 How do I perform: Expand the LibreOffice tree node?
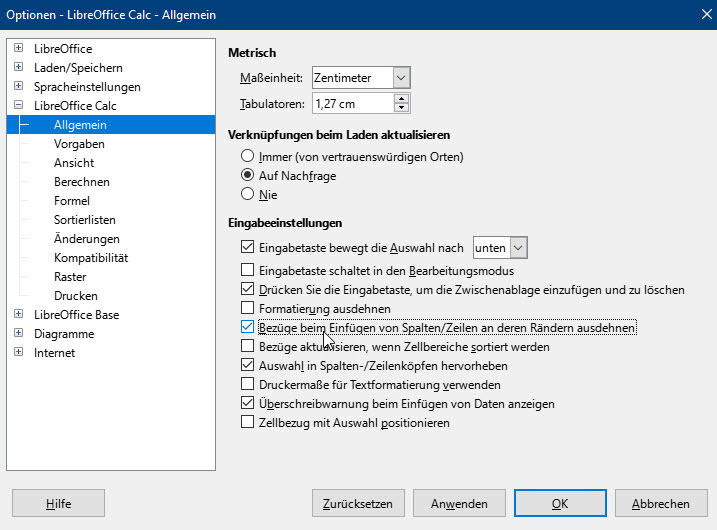(x=18, y=48)
